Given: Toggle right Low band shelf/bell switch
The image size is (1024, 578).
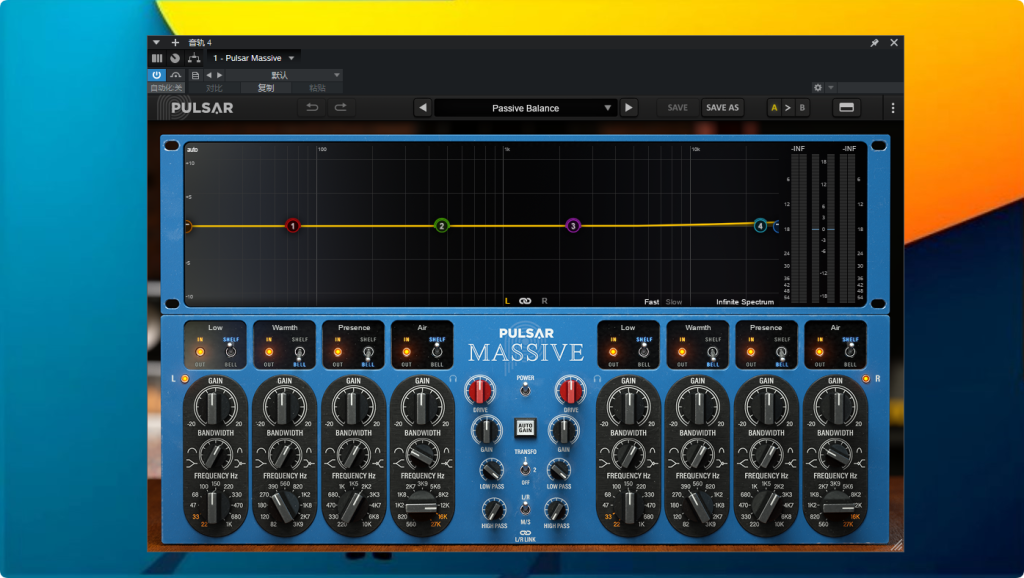Looking at the screenshot, I should click(x=644, y=352).
